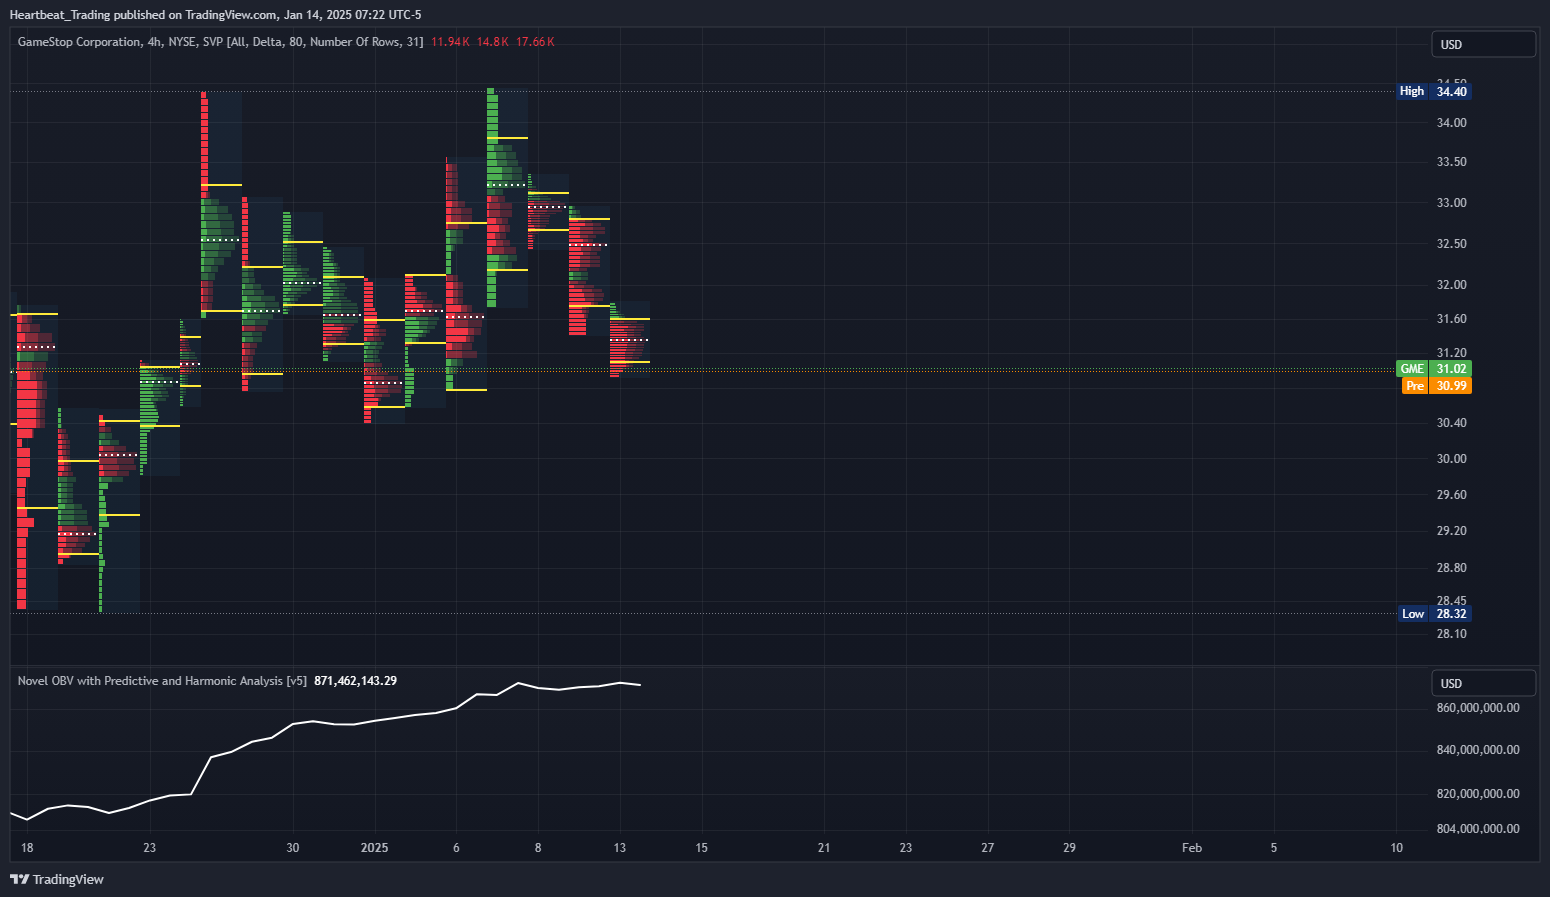Click the 8 date label on time axis
Image resolution: width=1550 pixels, height=897 pixels.
pos(538,848)
